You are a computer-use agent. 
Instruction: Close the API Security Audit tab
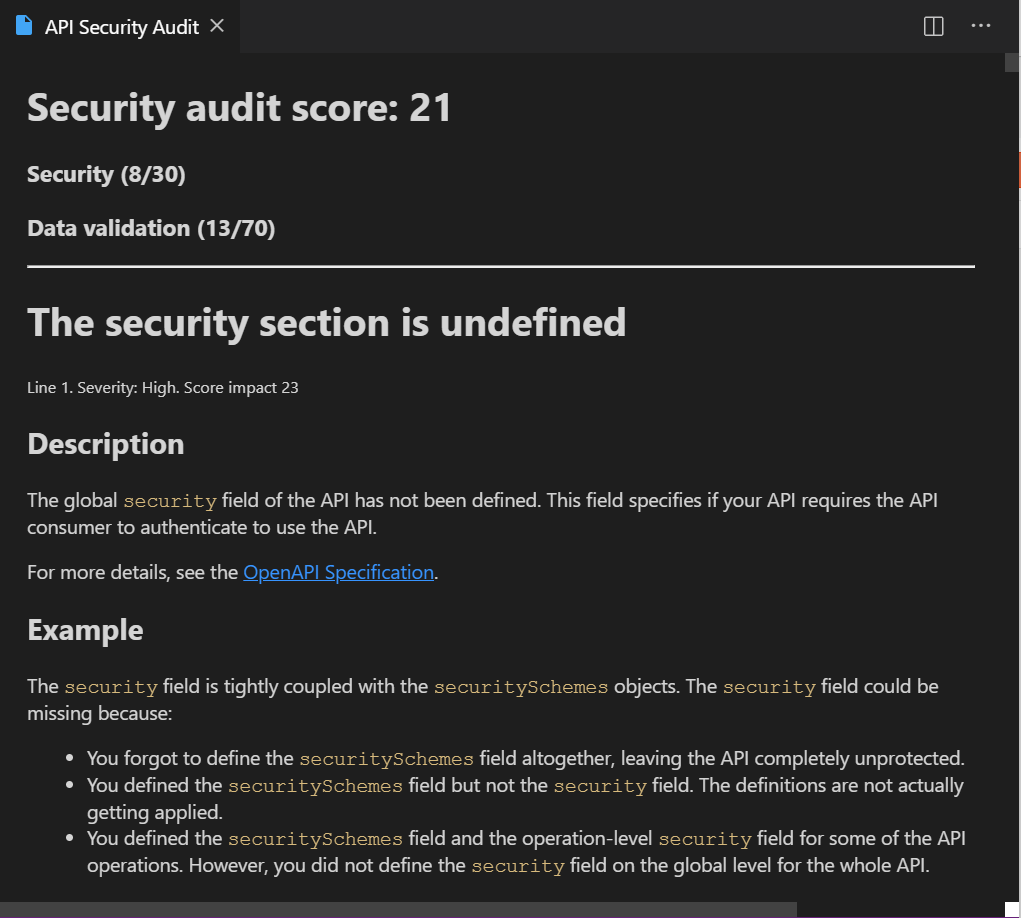tap(217, 27)
